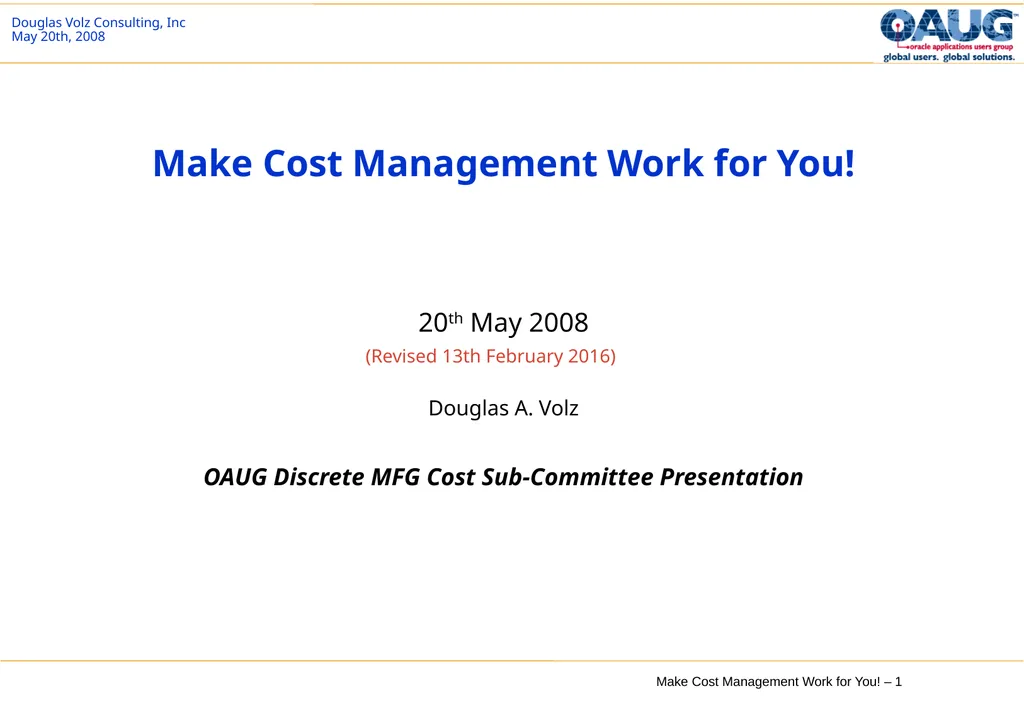Click 'OAUG Discrete MFG Cost Sub-Committee Presentation' text
The image size is (1024, 708).
pos(504,477)
